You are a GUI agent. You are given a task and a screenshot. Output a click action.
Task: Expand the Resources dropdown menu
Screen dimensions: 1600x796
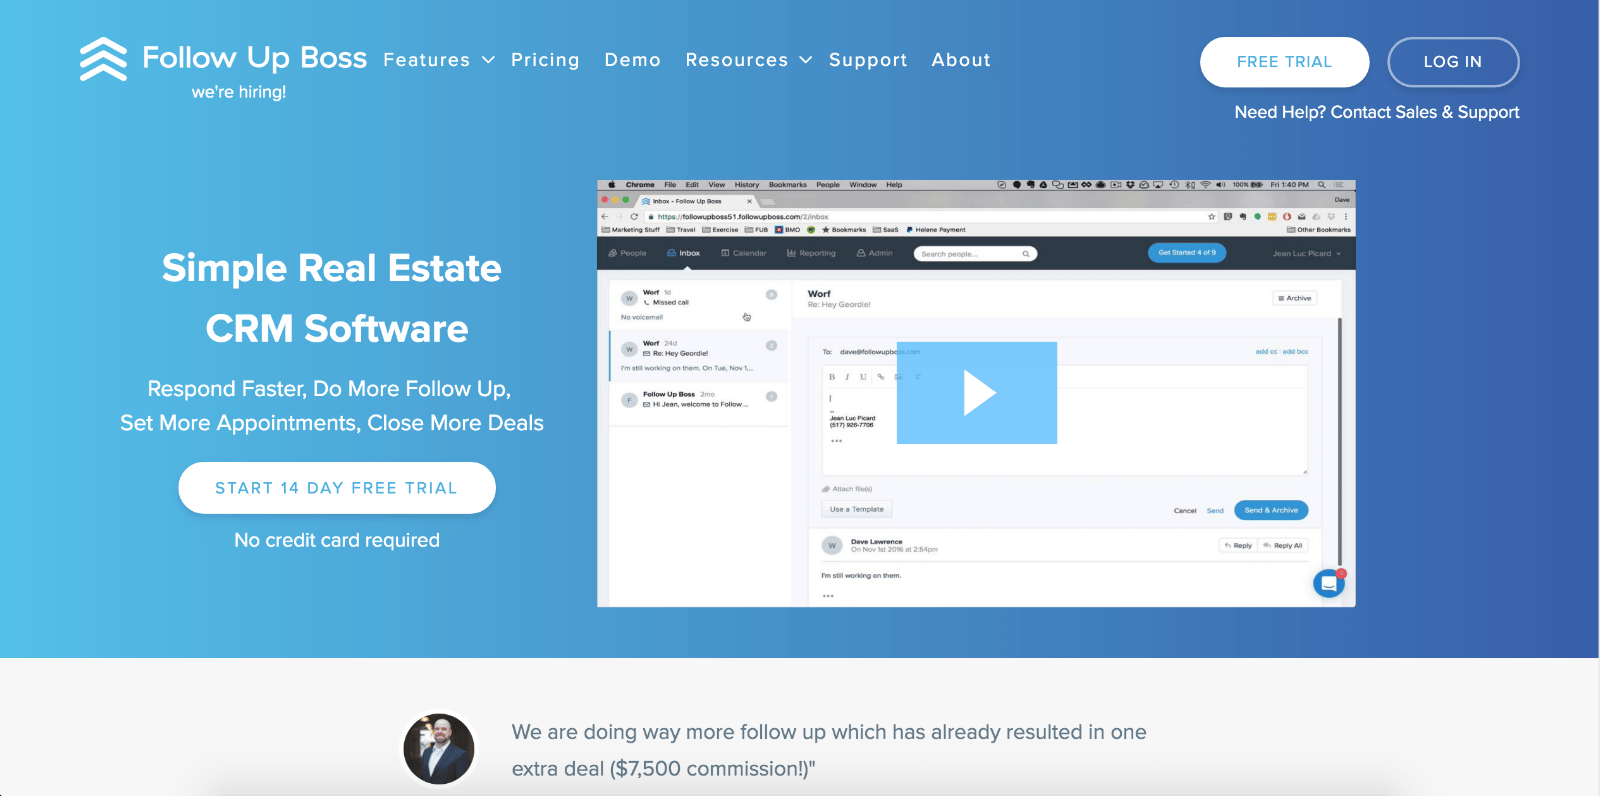tap(748, 60)
